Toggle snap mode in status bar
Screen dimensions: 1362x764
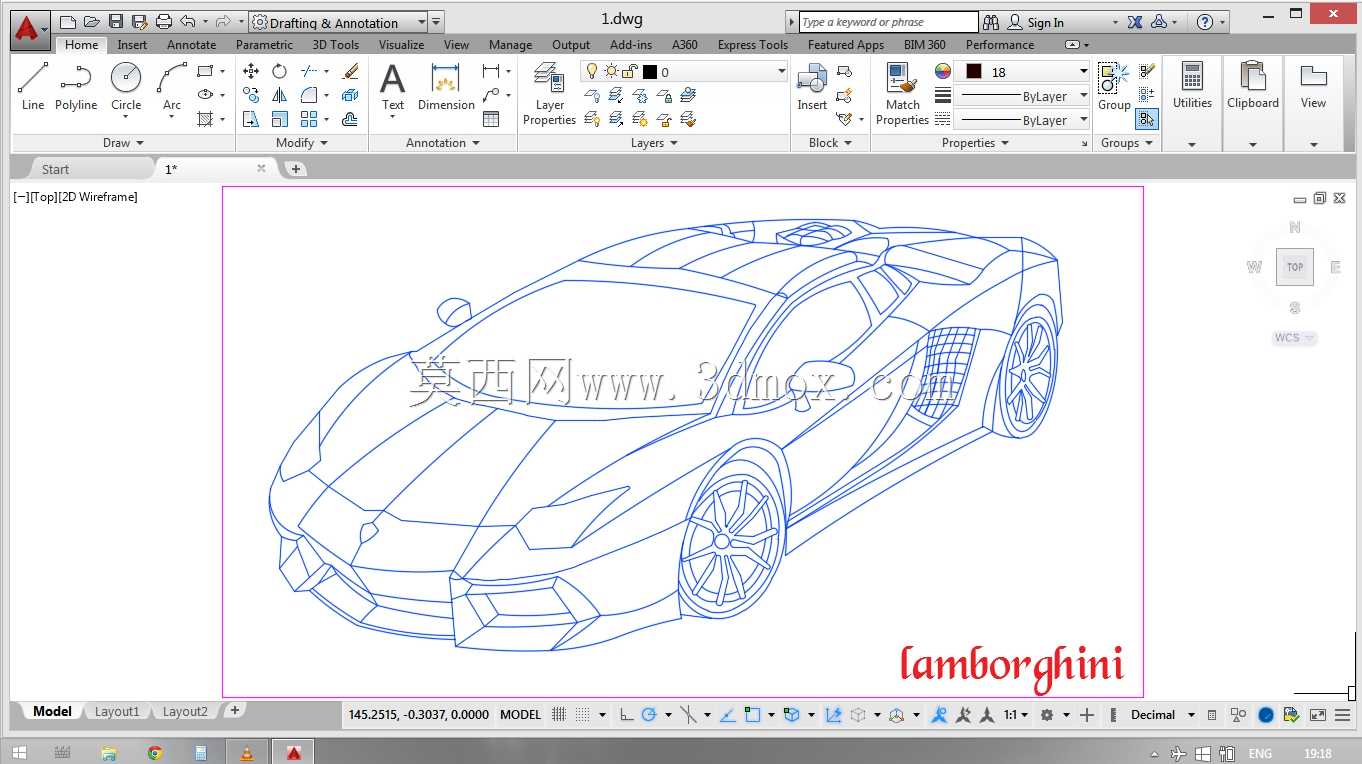(x=583, y=714)
